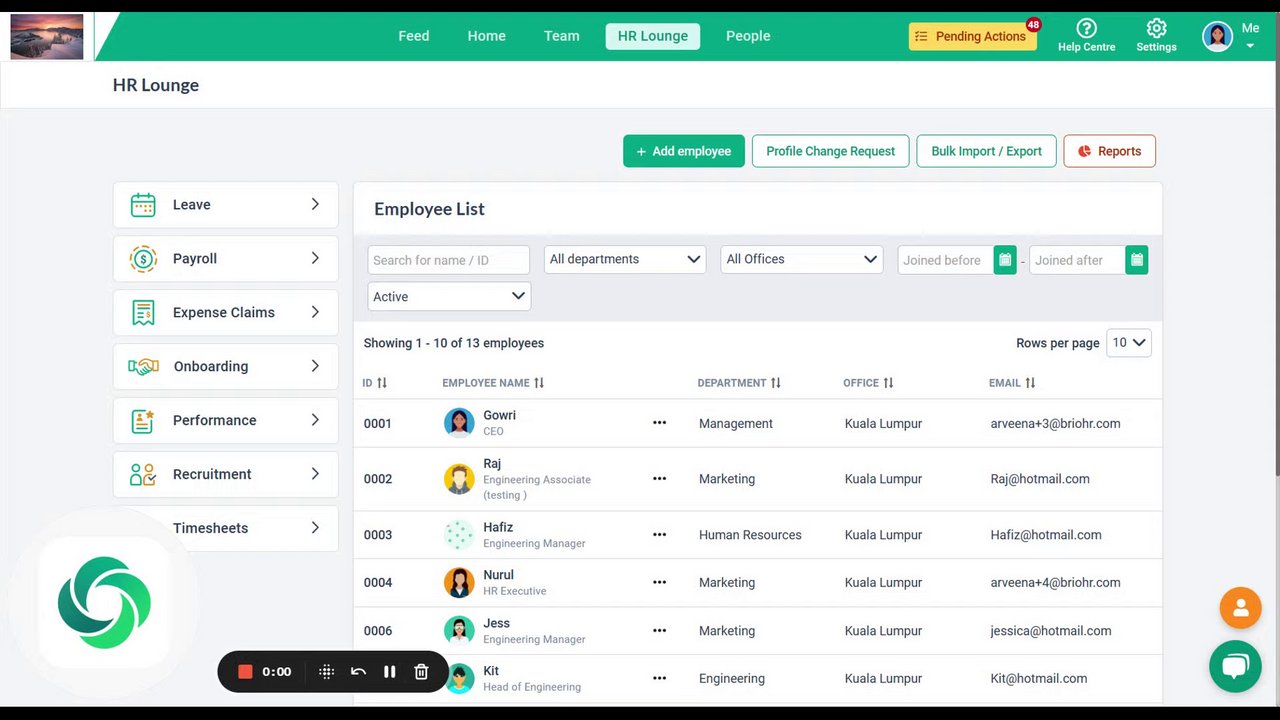Click the Human Resources department cell
The width and height of the screenshot is (1280, 720).
(750, 535)
